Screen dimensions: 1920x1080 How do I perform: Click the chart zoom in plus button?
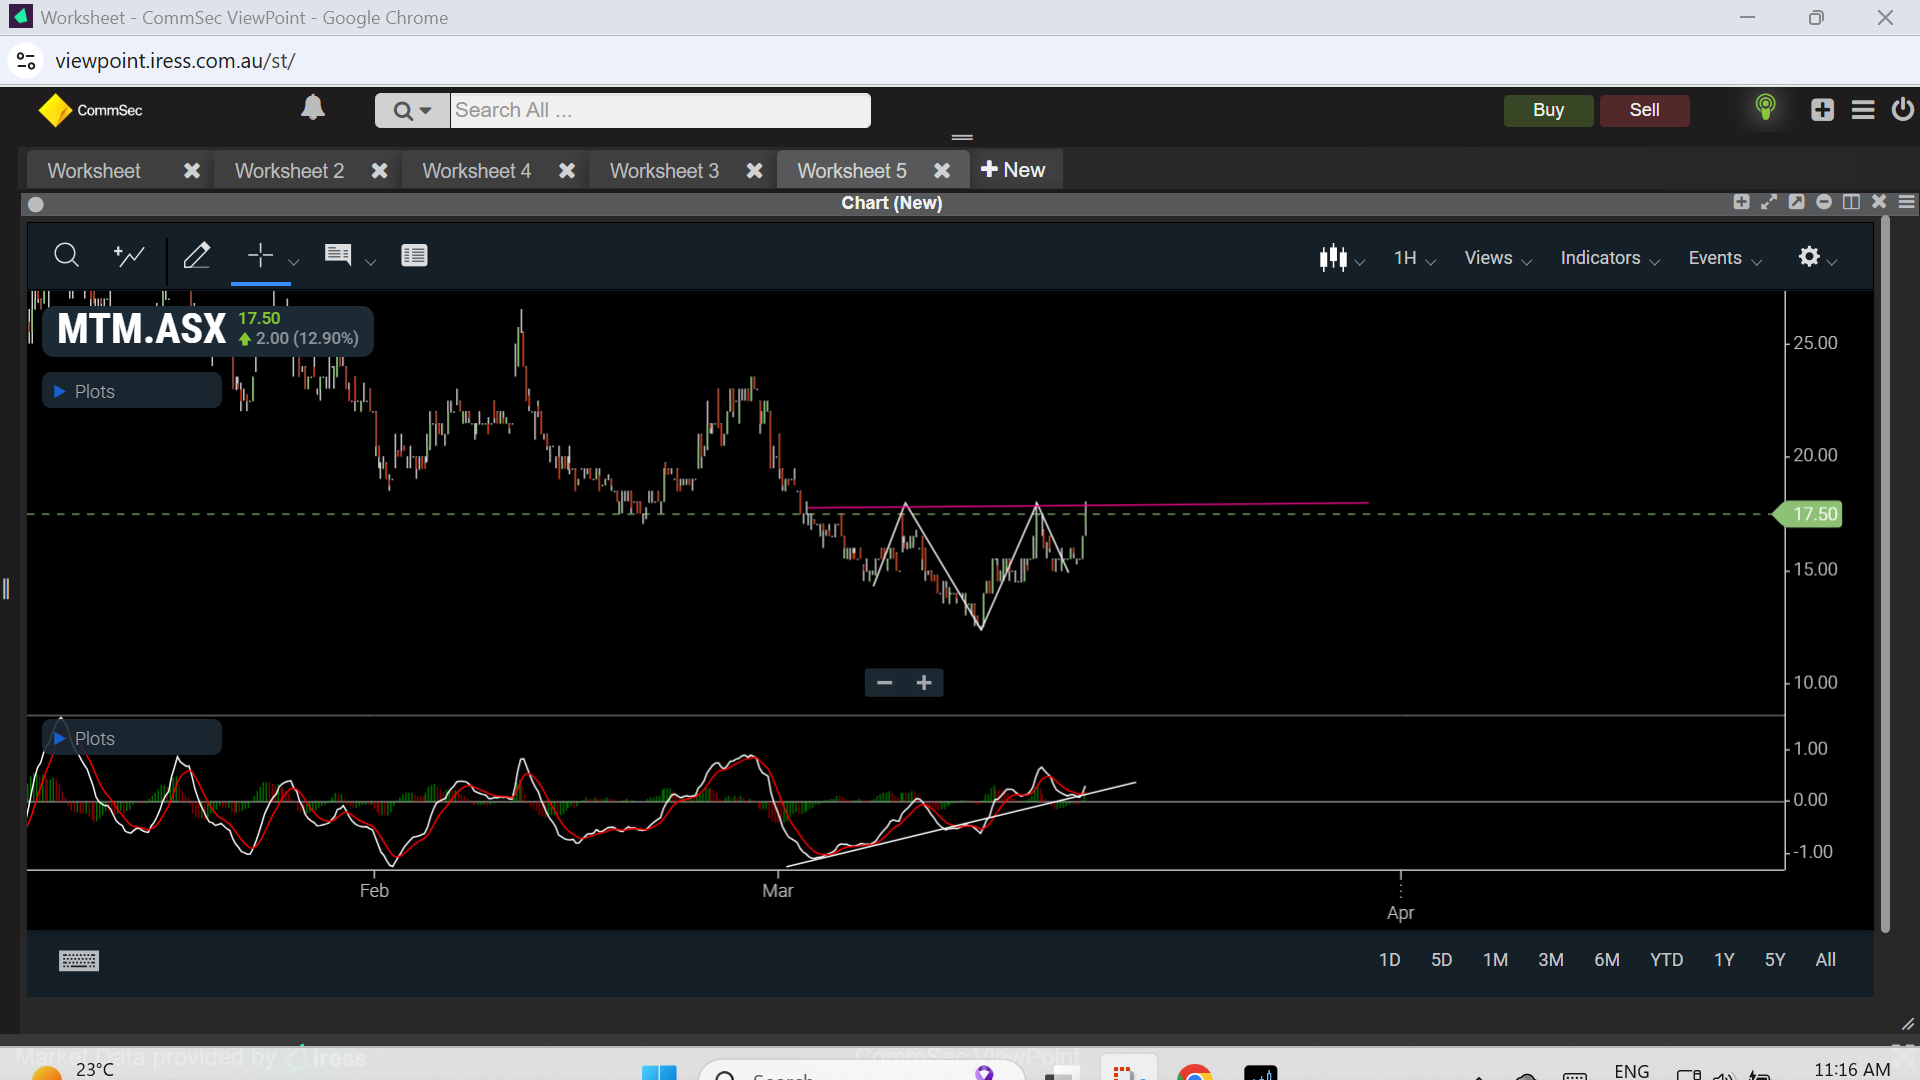click(x=924, y=683)
